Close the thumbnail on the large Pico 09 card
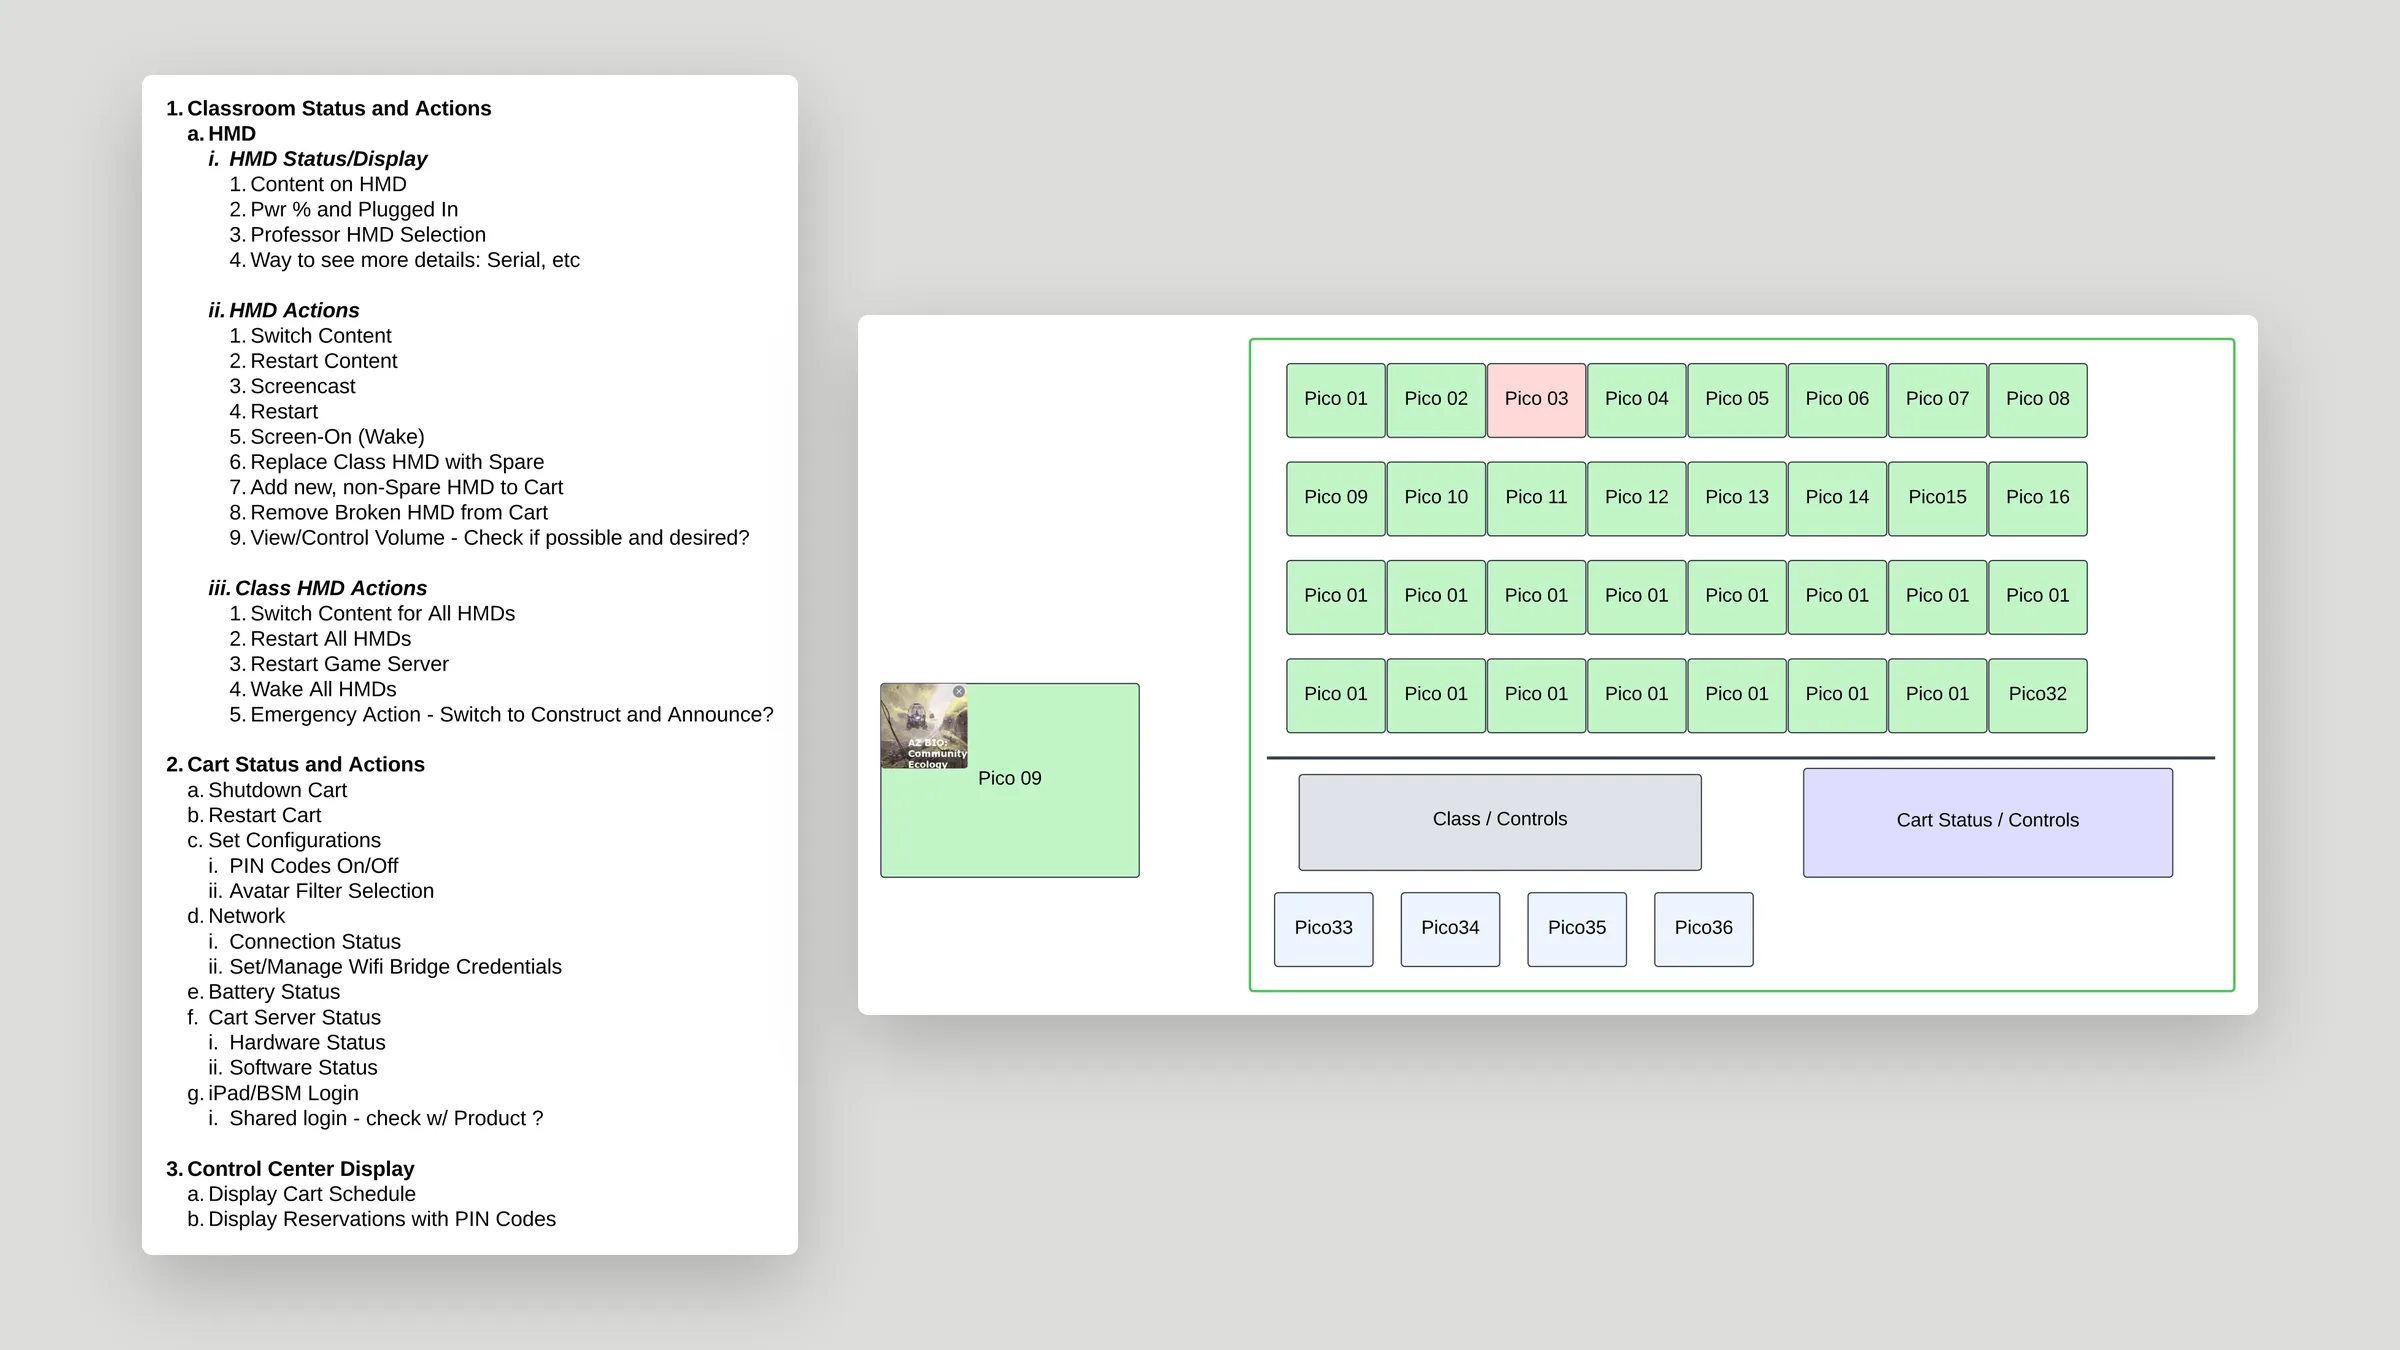Viewport: 2400px width, 1350px height. click(959, 691)
